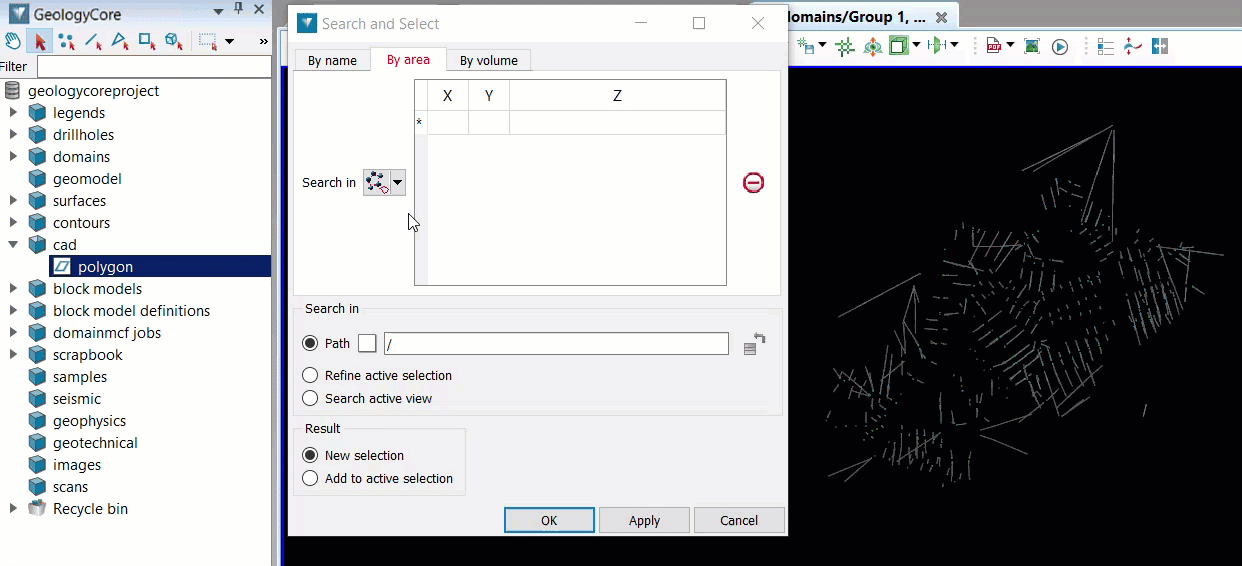Select the polygon item under cad
The height and width of the screenshot is (566, 1242).
160,267
